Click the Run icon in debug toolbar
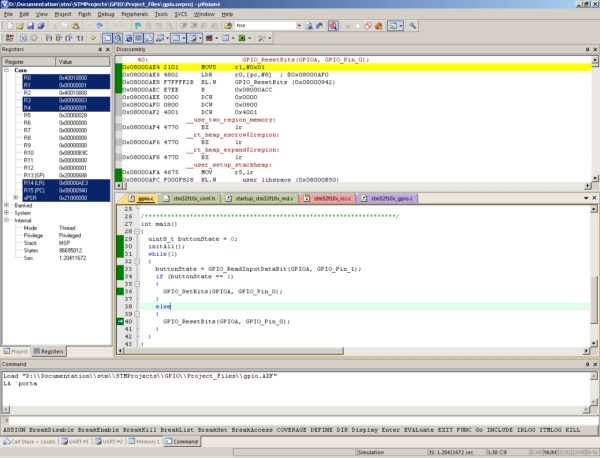Viewport: 600px width, 458px height. pyautogui.click(x=24, y=38)
